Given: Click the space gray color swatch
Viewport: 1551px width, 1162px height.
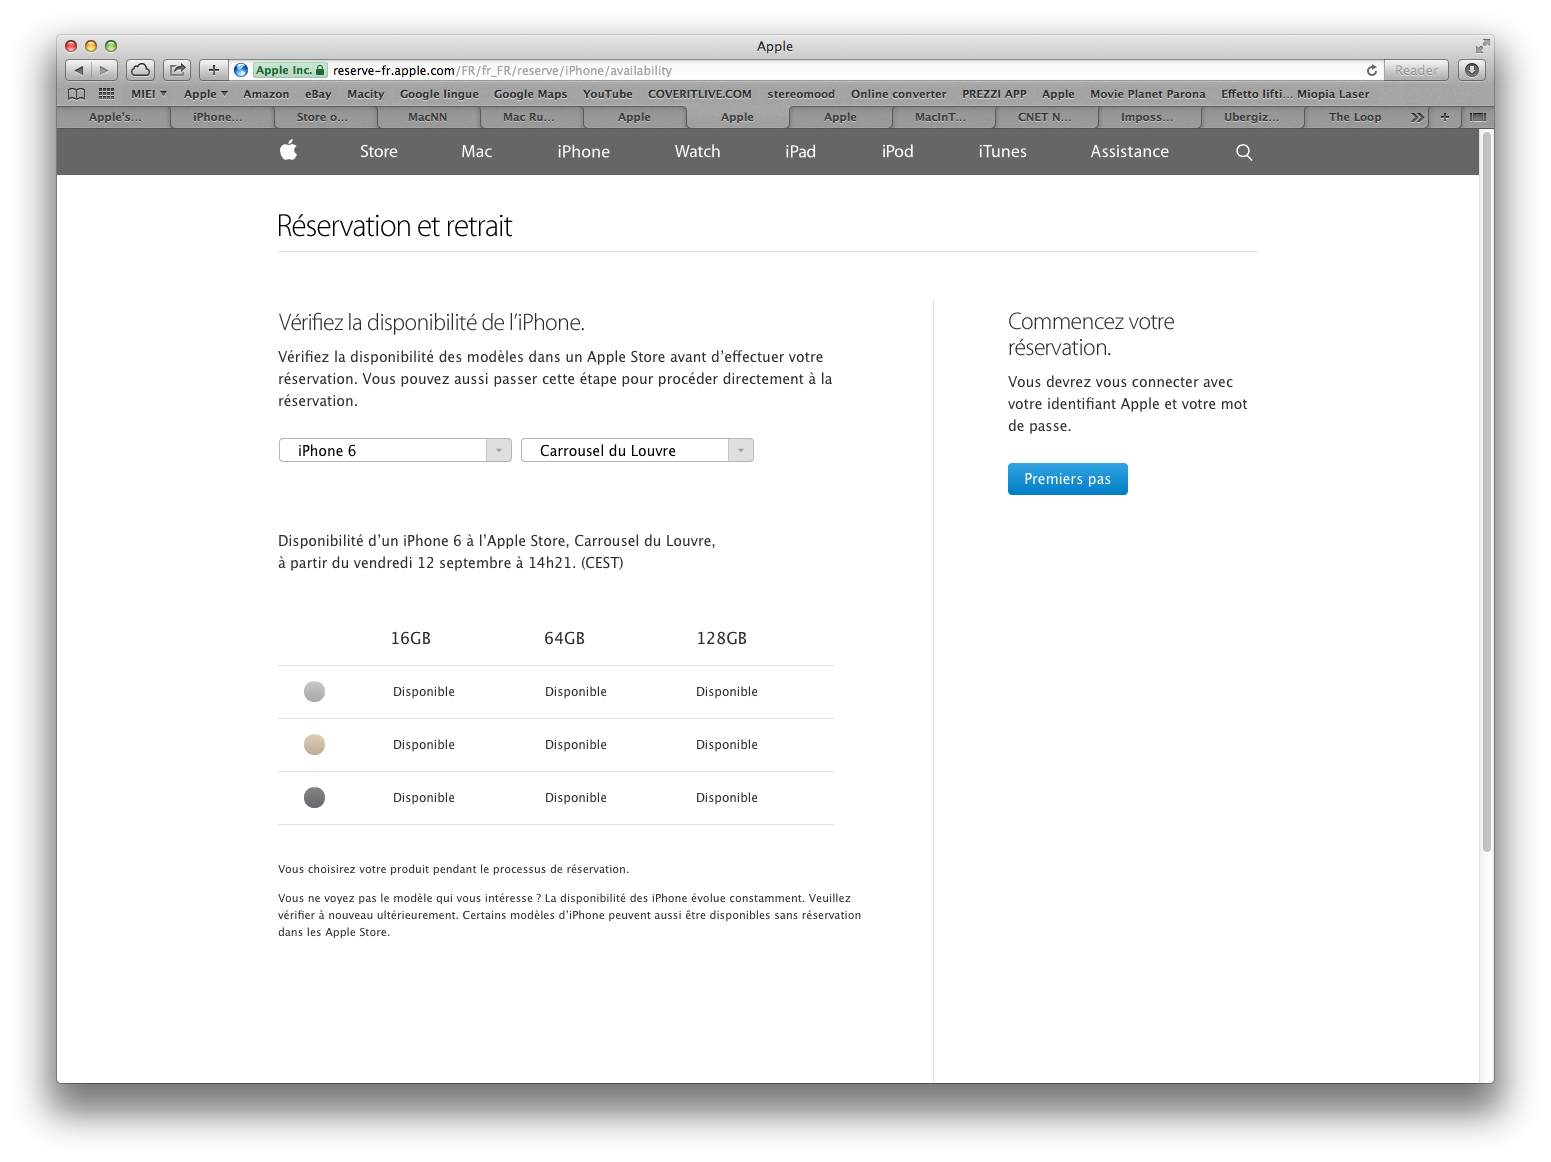Looking at the screenshot, I should point(314,797).
